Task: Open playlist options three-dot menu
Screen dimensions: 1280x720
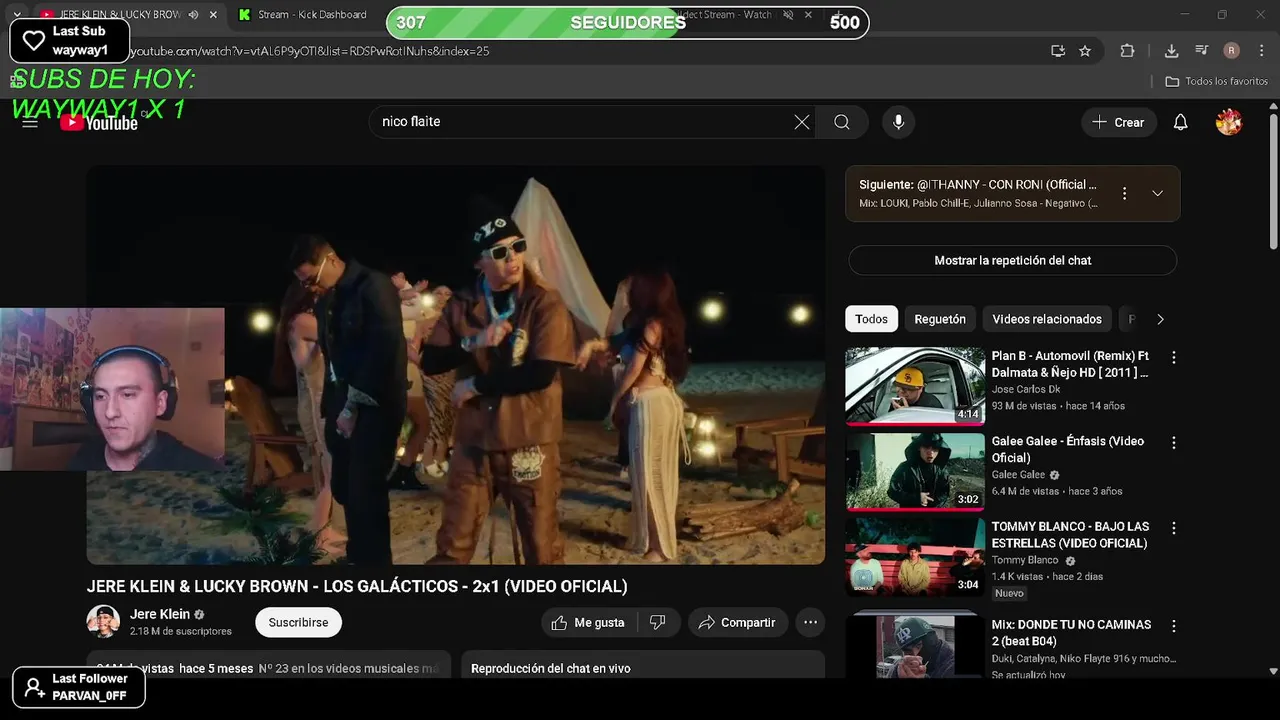Action: (x=1124, y=193)
